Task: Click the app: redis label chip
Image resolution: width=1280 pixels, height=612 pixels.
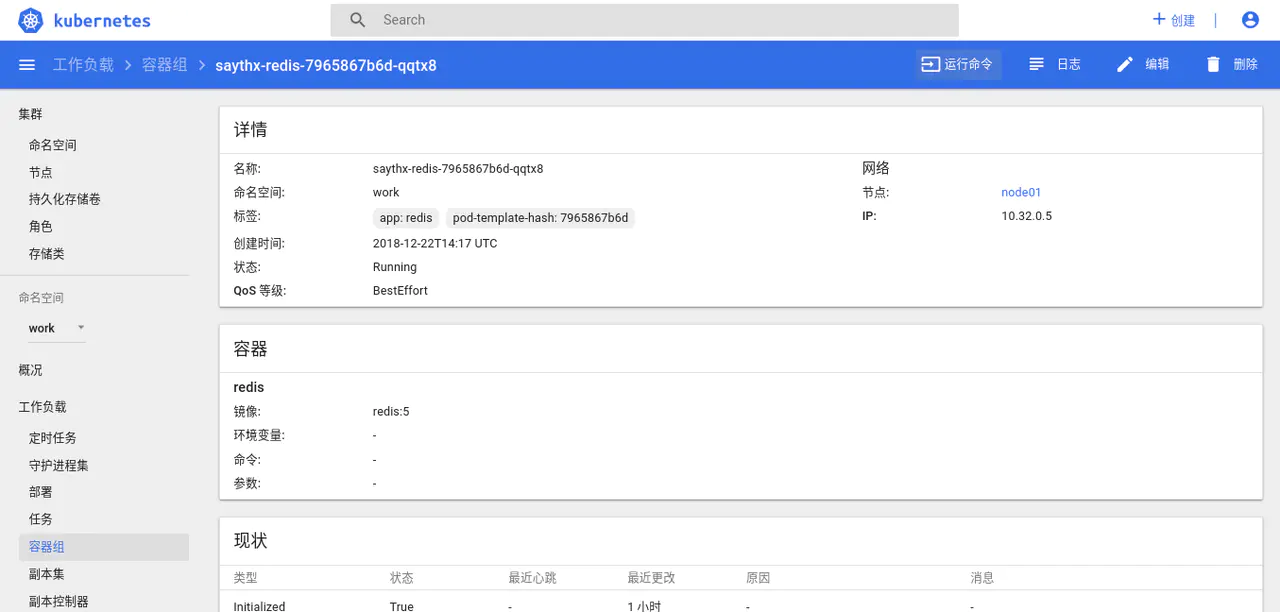Action: click(406, 218)
